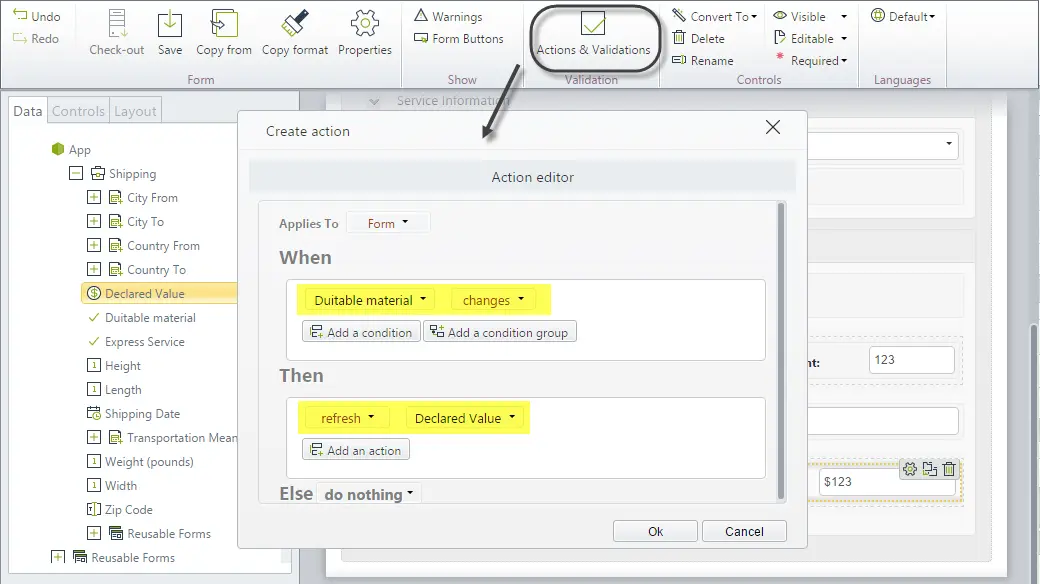1040x584 pixels.
Task: Open control settings gear on form
Action: (x=910, y=469)
